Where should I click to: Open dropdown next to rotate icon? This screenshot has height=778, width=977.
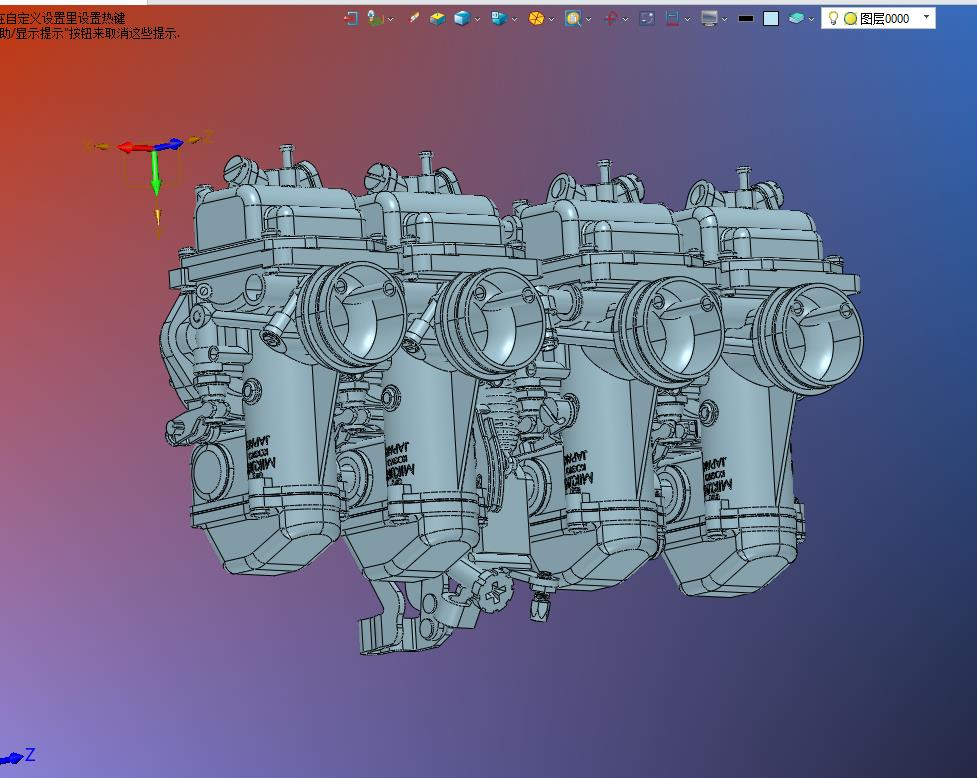(626, 19)
